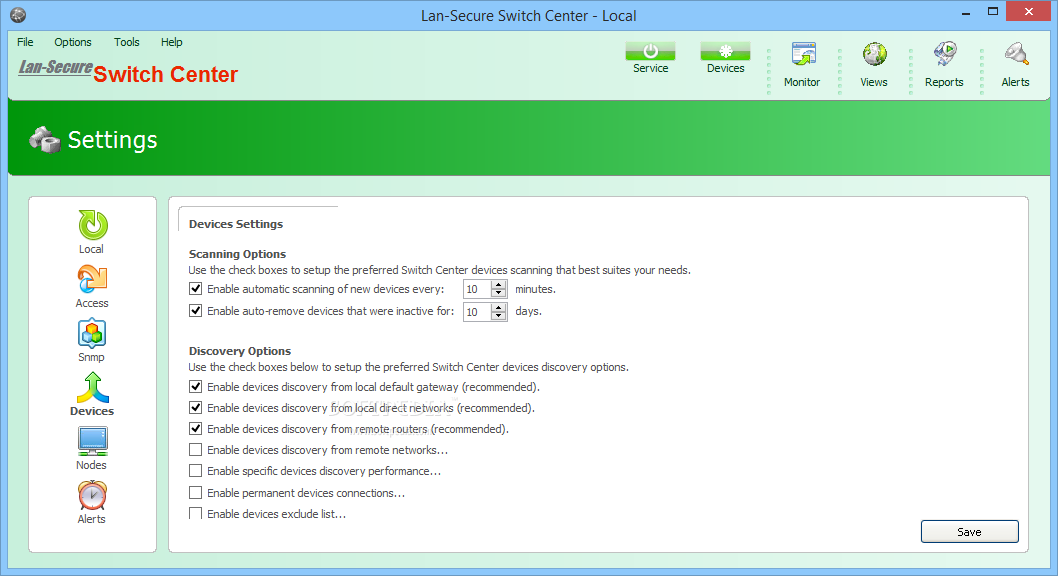The width and height of the screenshot is (1058, 576).
Task: Toggle automatic scanning of new devices
Action: (196, 289)
